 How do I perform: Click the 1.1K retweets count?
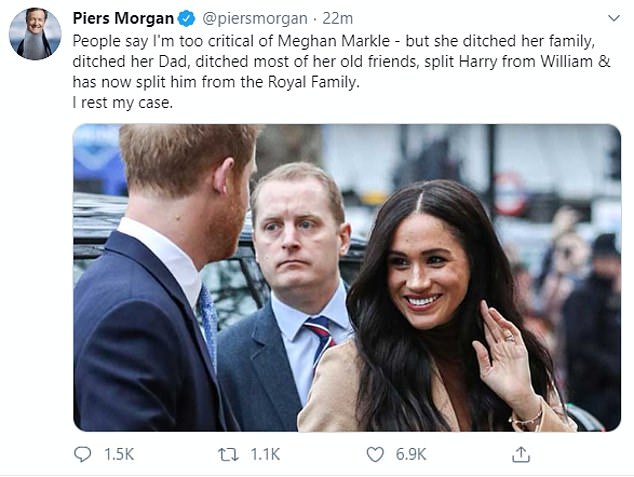[x=265, y=454]
